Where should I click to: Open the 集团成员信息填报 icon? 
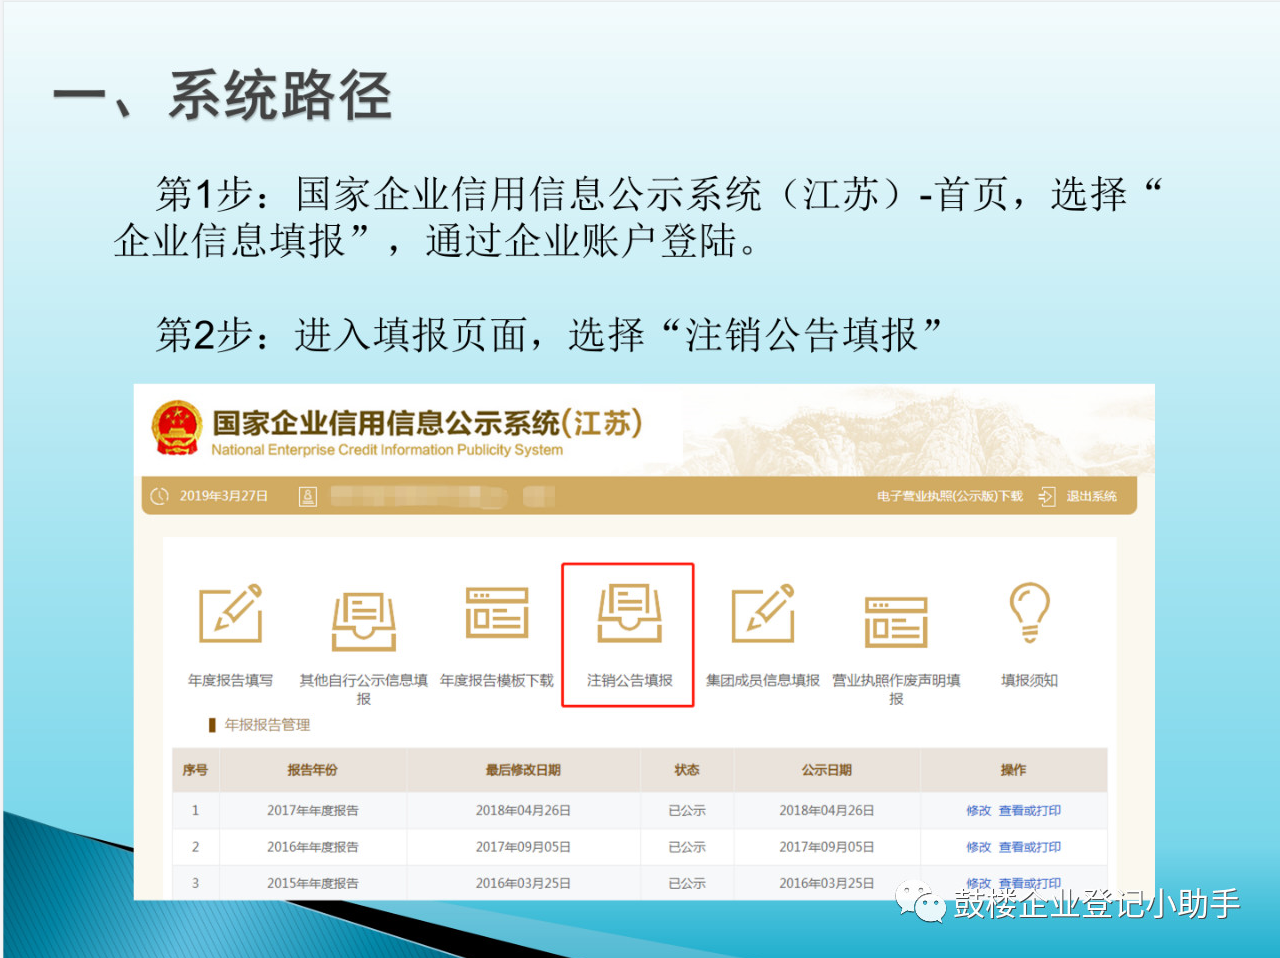point(763,613)
